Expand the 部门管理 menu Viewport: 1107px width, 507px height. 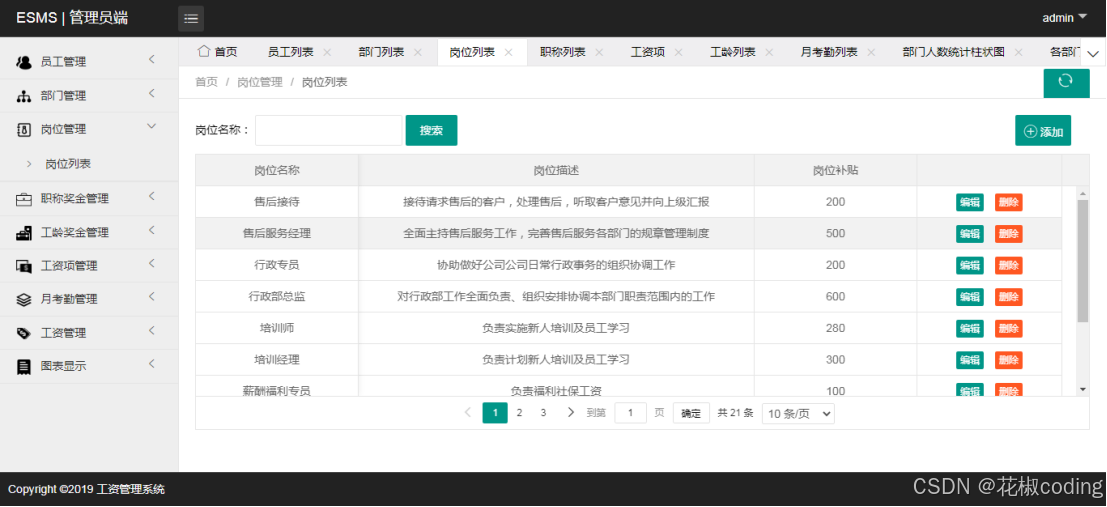pyautogui.click(x=152, y=94)
